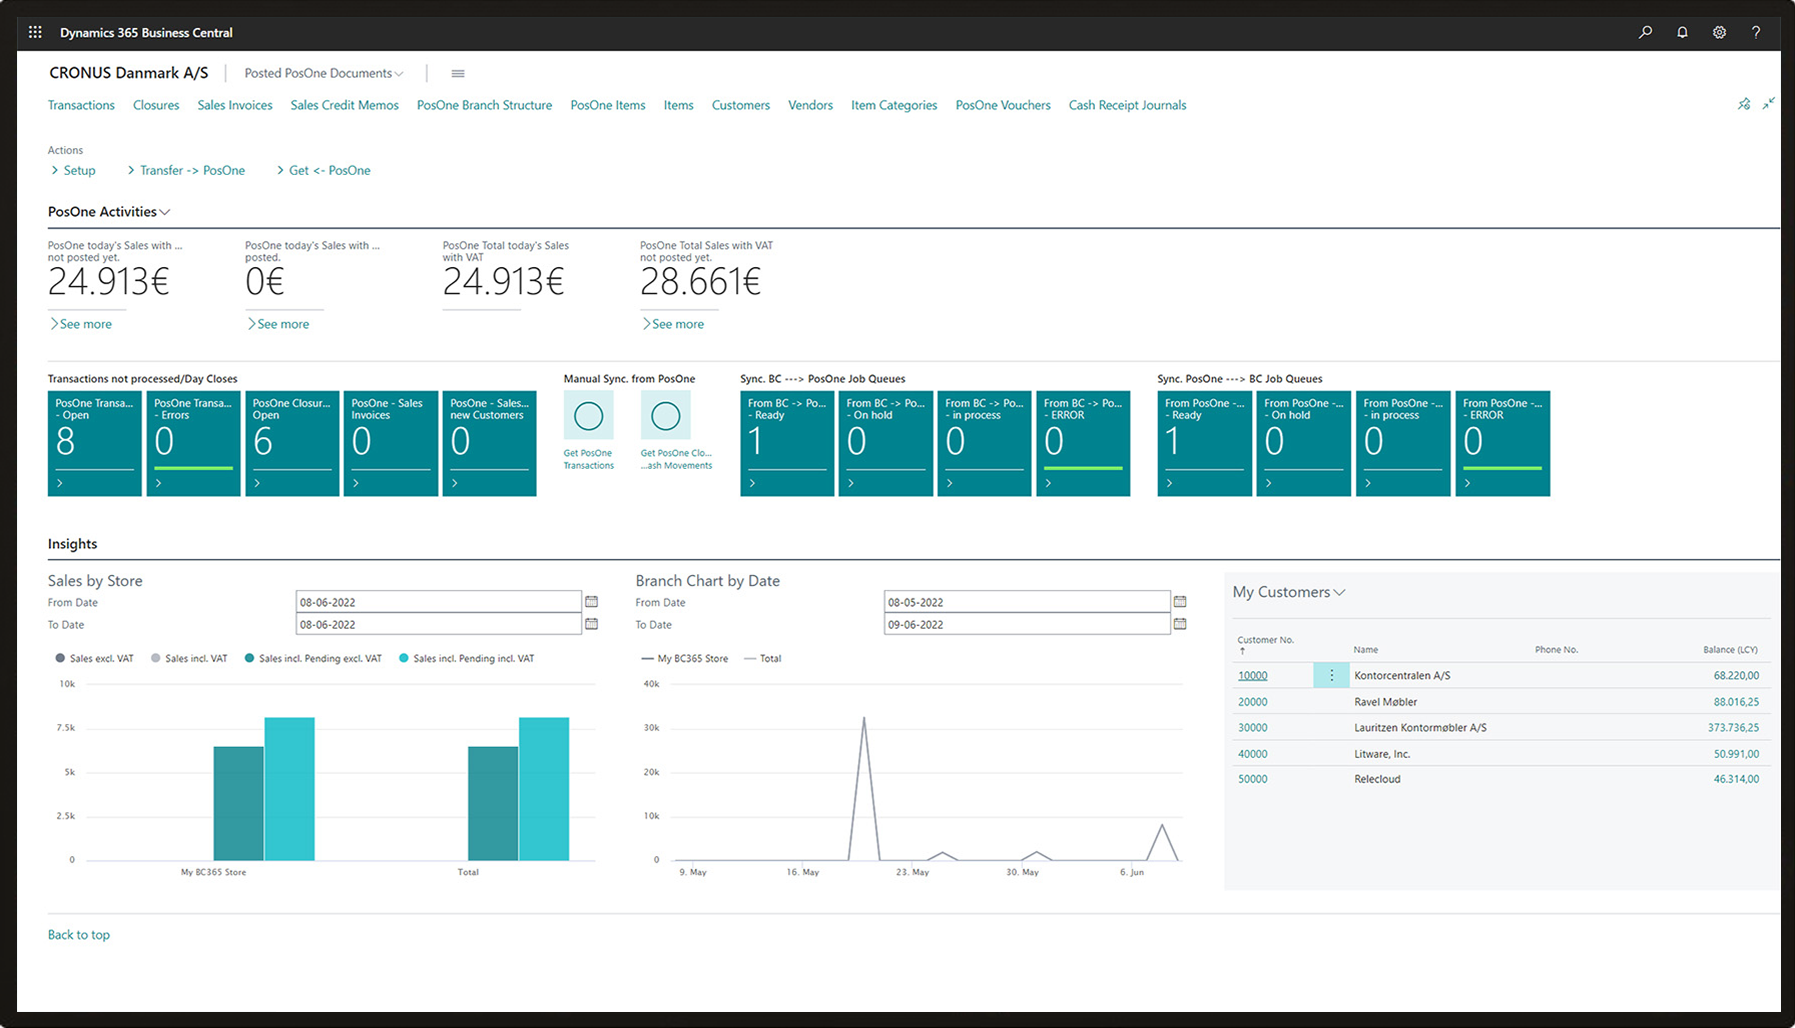
Task: Toggle Sales incl. Pending excl. VAT legend
Action: 313,658
